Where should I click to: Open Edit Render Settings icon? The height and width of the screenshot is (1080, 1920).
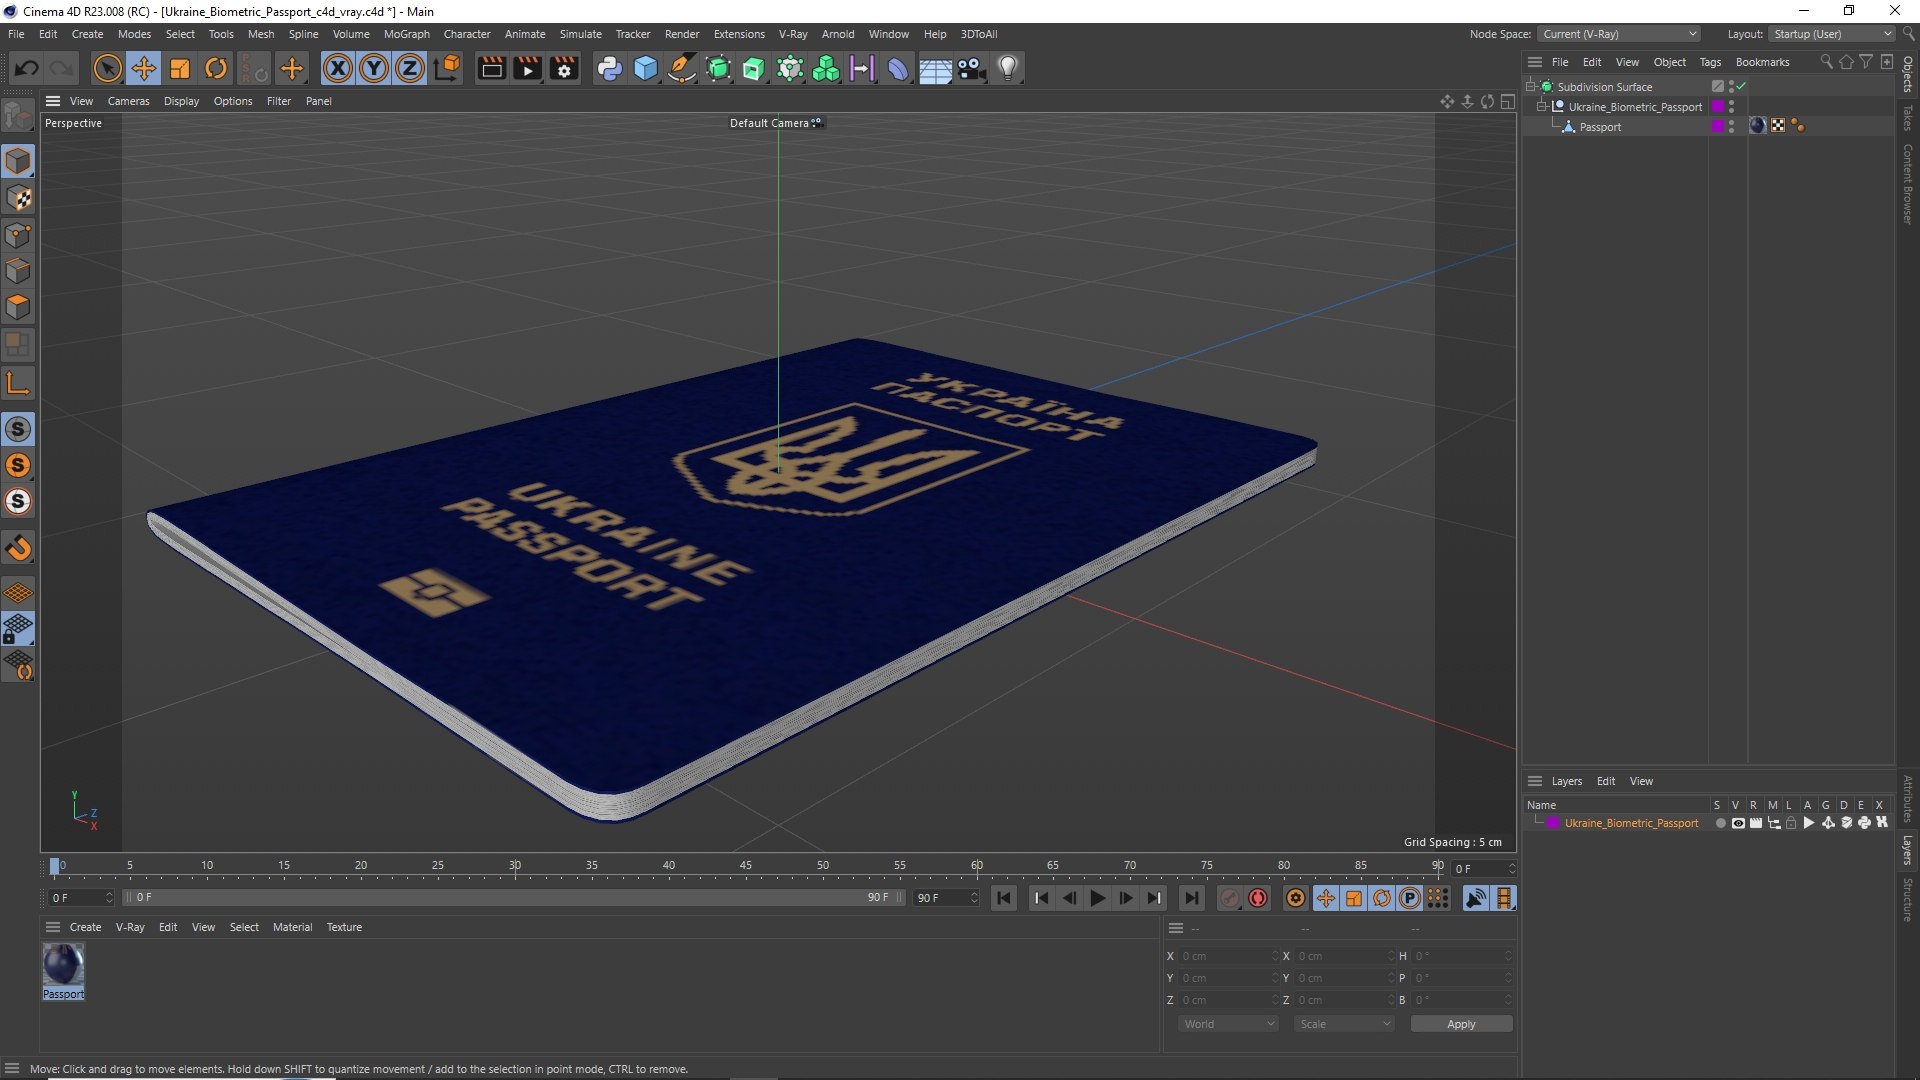565,68
